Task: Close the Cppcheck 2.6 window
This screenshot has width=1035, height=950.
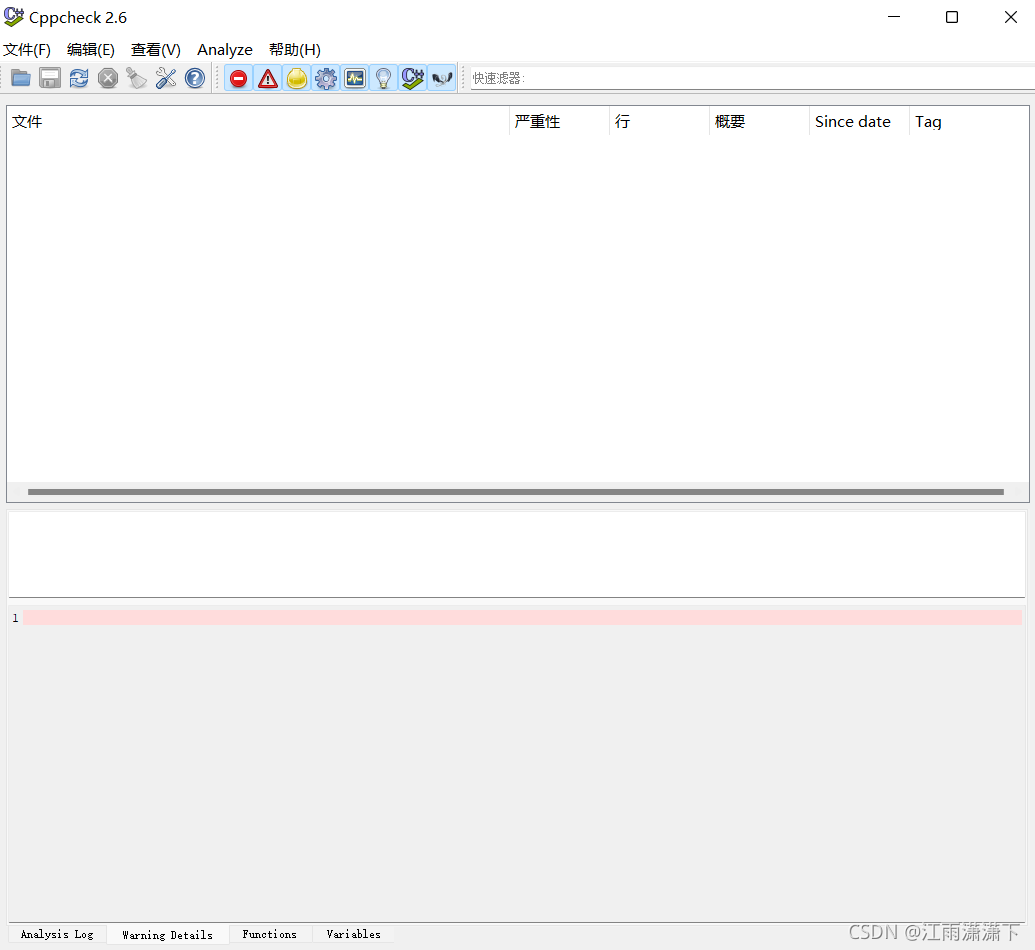Action: (x=1010, y=17)
